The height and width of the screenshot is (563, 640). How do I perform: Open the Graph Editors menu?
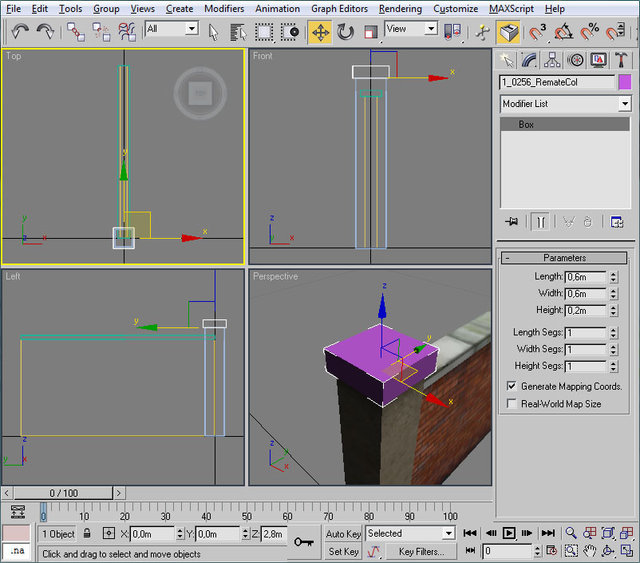pos(339,8)
